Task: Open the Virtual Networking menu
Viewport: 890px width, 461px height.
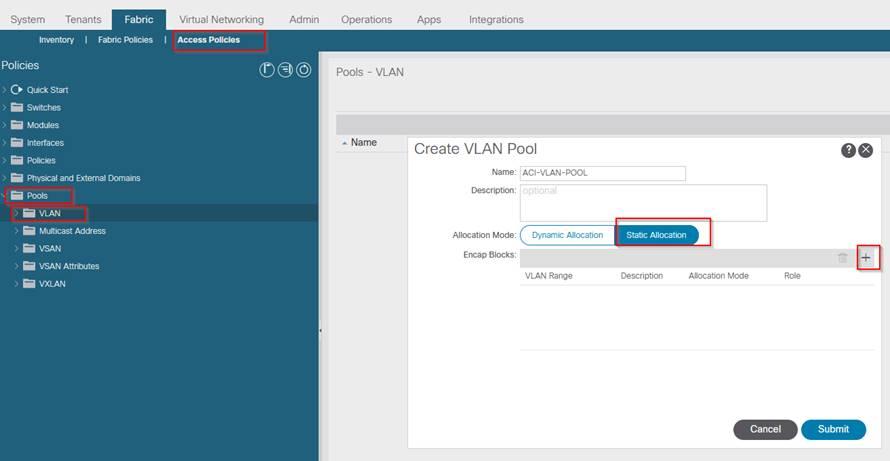Action: pos(221,19)
